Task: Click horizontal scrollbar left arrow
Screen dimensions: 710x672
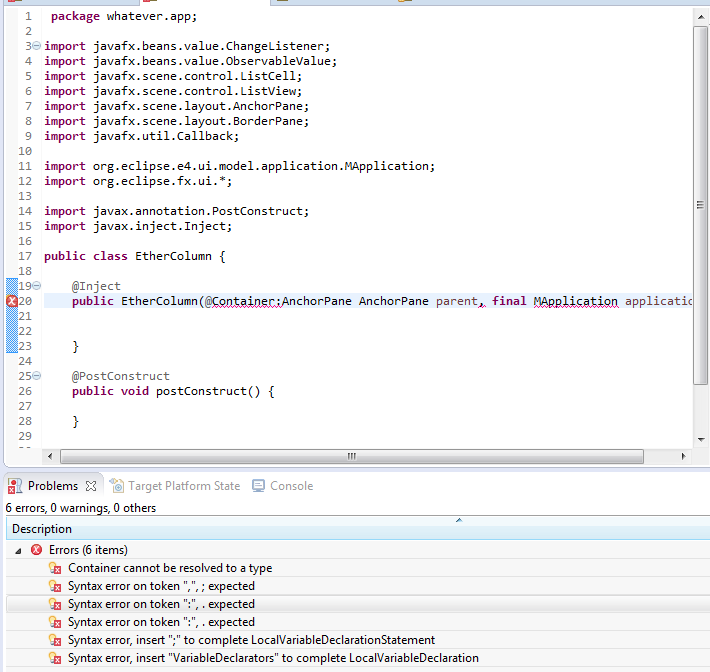Action: (x=50, y=456)
